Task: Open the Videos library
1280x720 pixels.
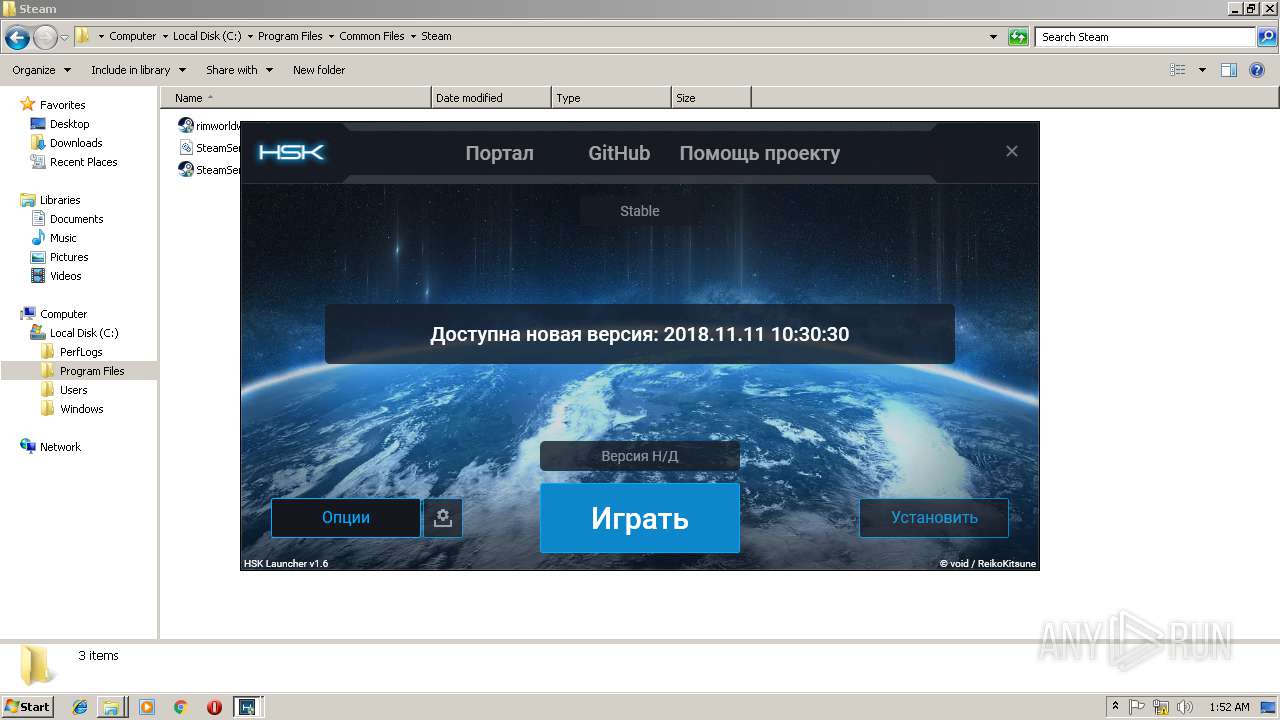Action: (66, 276)
